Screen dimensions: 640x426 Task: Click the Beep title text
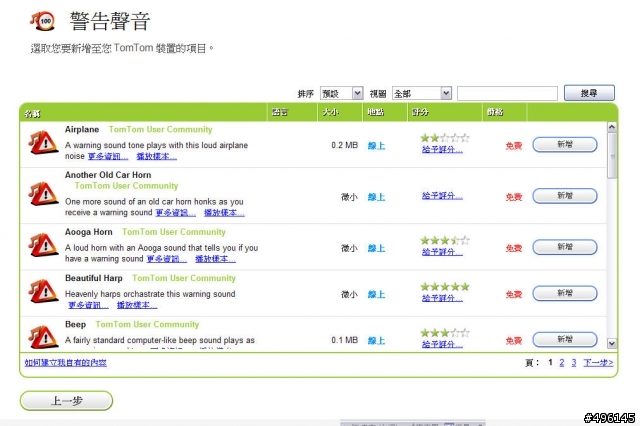point(75,324)
